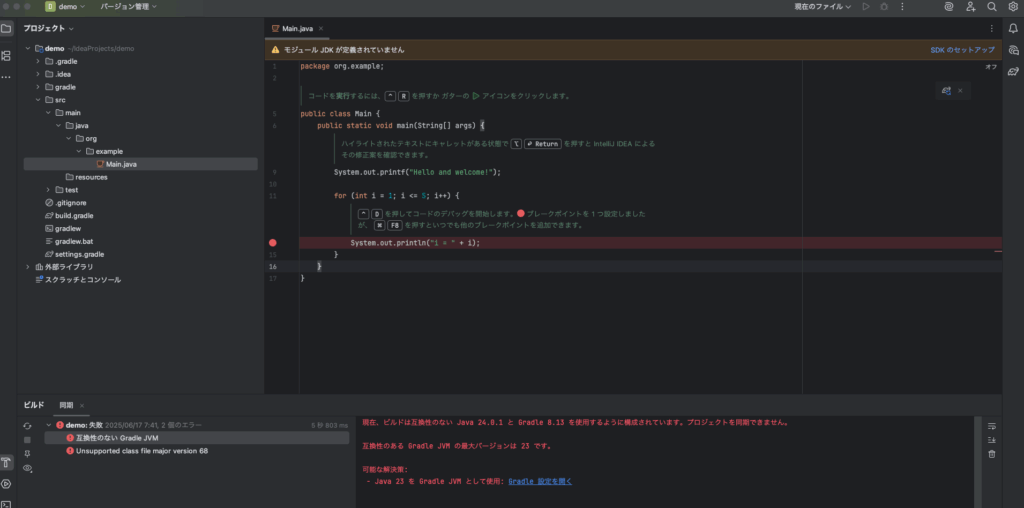This screenshot has width=1024, height=508.
Task: Open more run actions next to Debug icon
Action: pyautogui.click(x=903, y=7)
